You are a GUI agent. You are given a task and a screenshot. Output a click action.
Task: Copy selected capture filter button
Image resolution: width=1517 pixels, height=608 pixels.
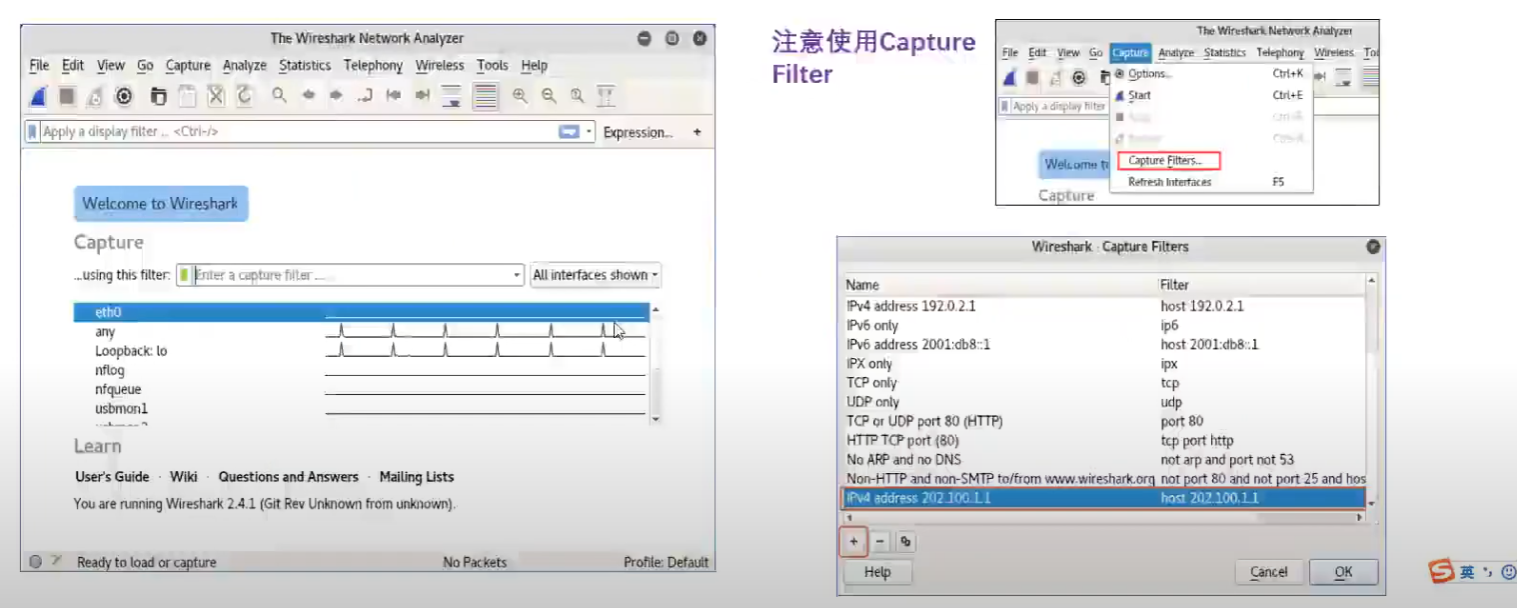(905, 542)
